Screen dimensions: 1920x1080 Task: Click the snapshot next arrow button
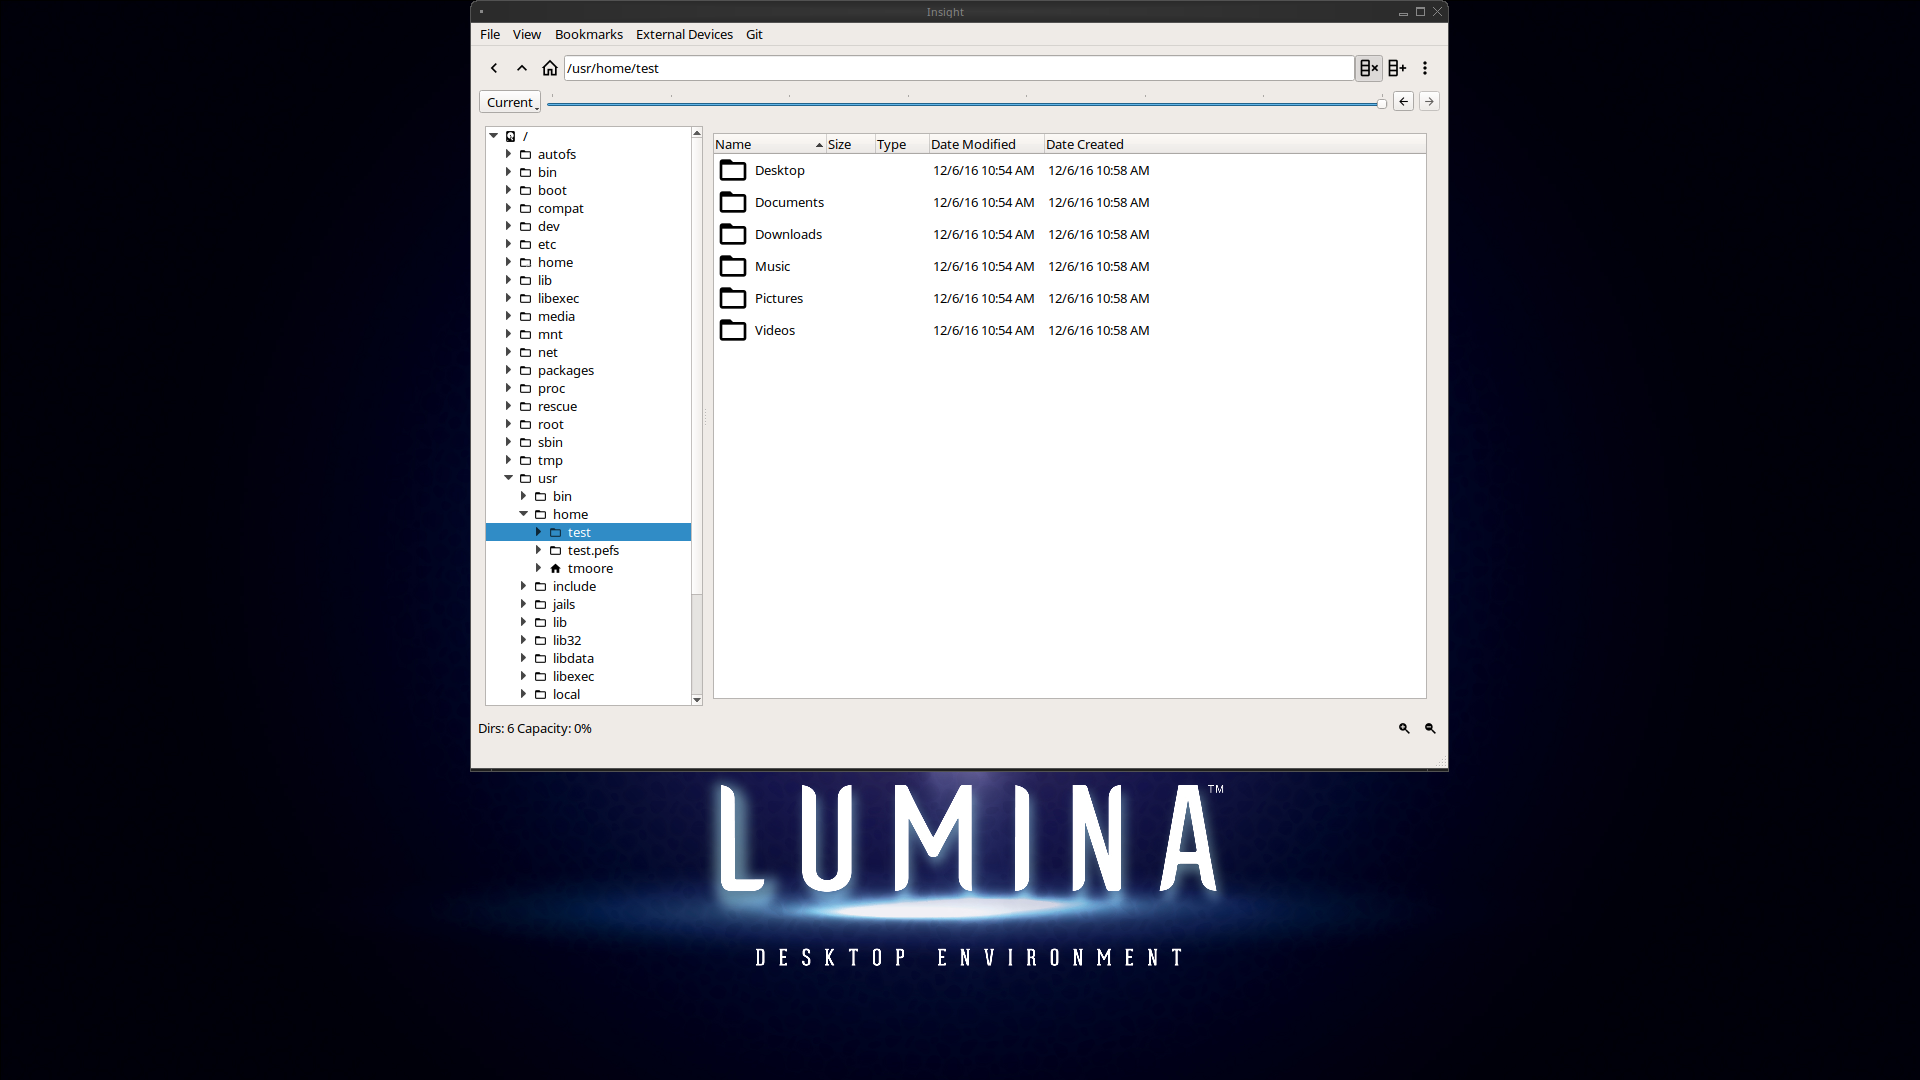coord(1429,101)
